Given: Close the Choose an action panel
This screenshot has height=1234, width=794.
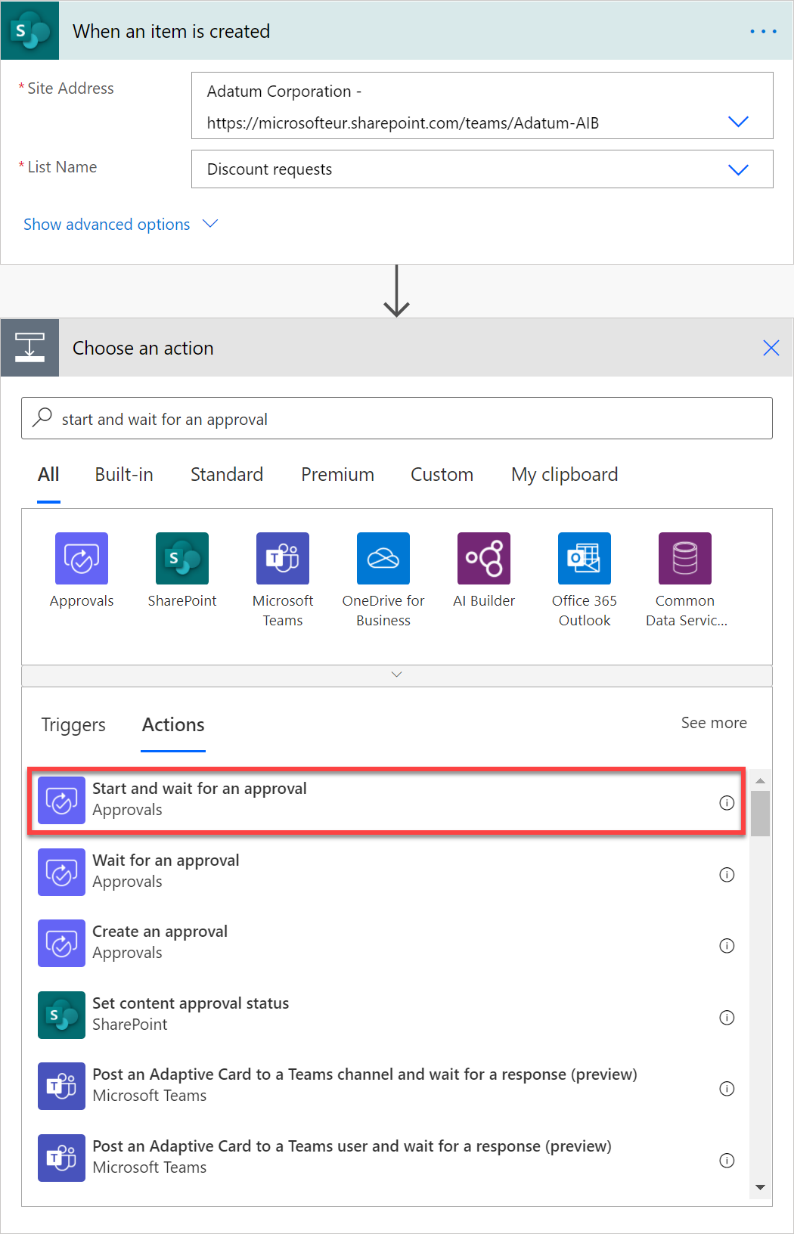Looking at the screenshot, I should click(771, 348).
